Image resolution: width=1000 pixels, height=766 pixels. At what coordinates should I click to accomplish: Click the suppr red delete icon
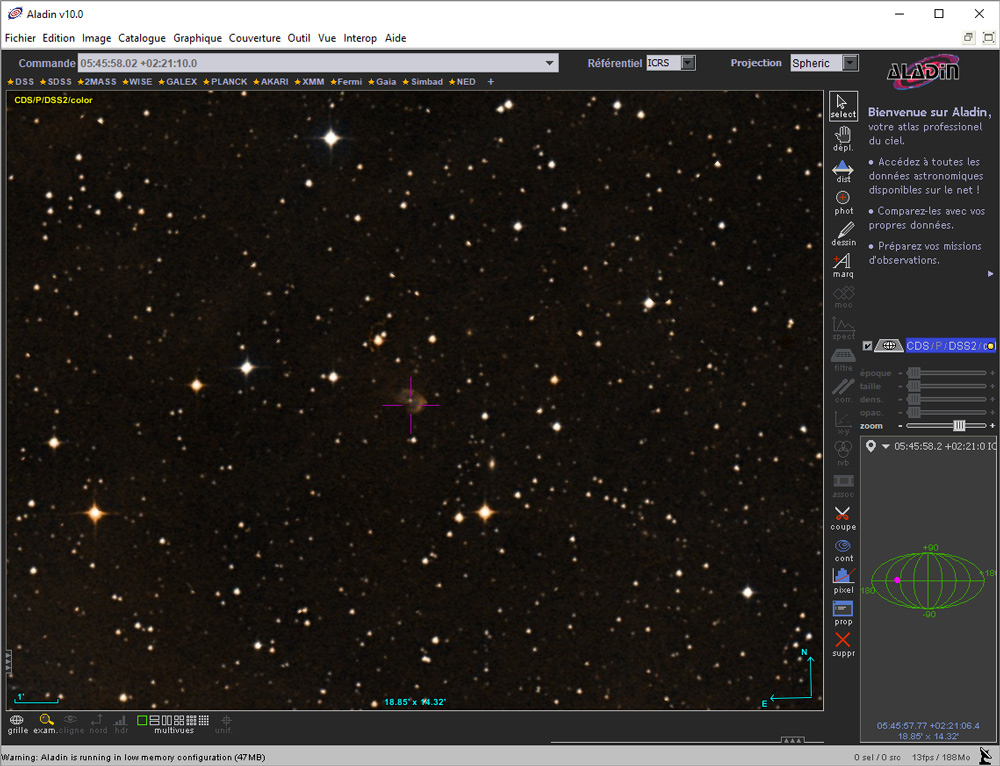pyautogui.click(x=843, y=644)
